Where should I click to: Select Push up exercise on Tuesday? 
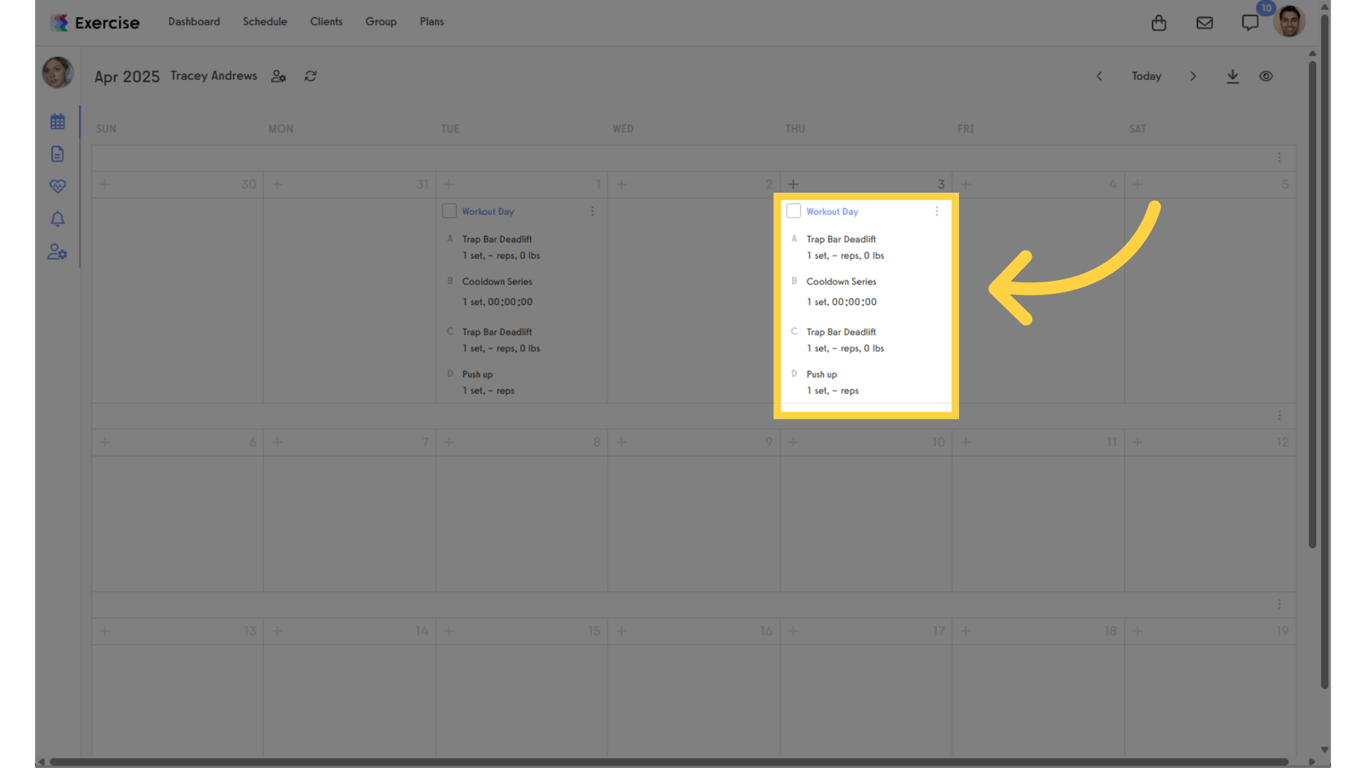(x=477, y=375)
